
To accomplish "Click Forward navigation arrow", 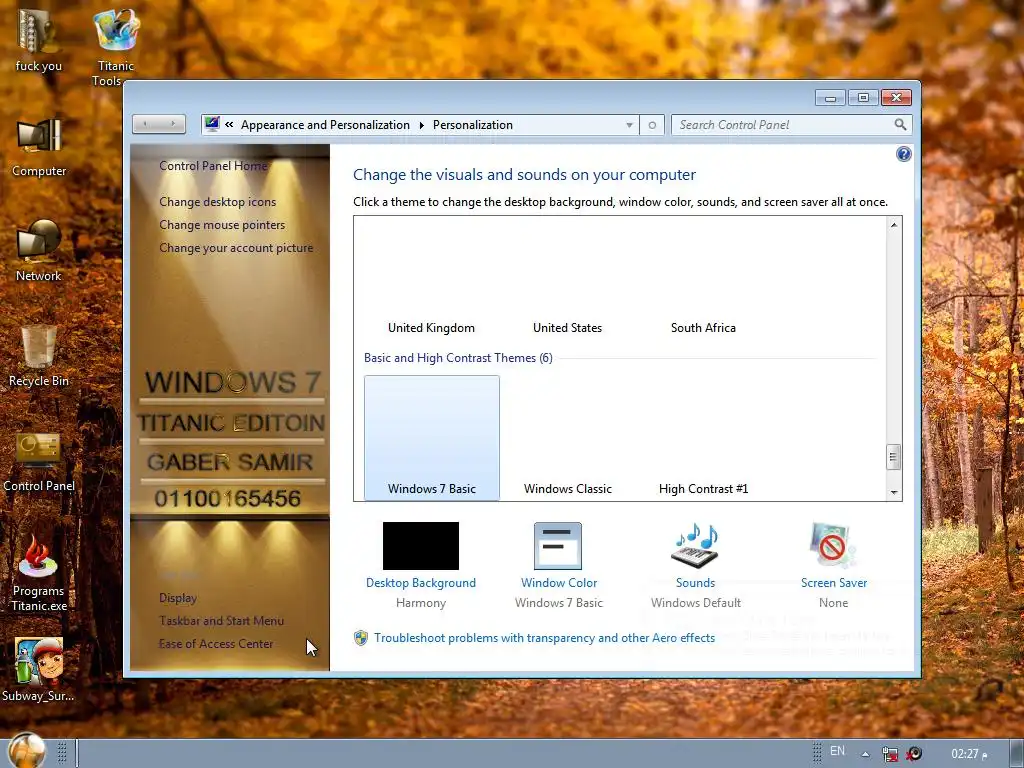I will click(173, 124).
